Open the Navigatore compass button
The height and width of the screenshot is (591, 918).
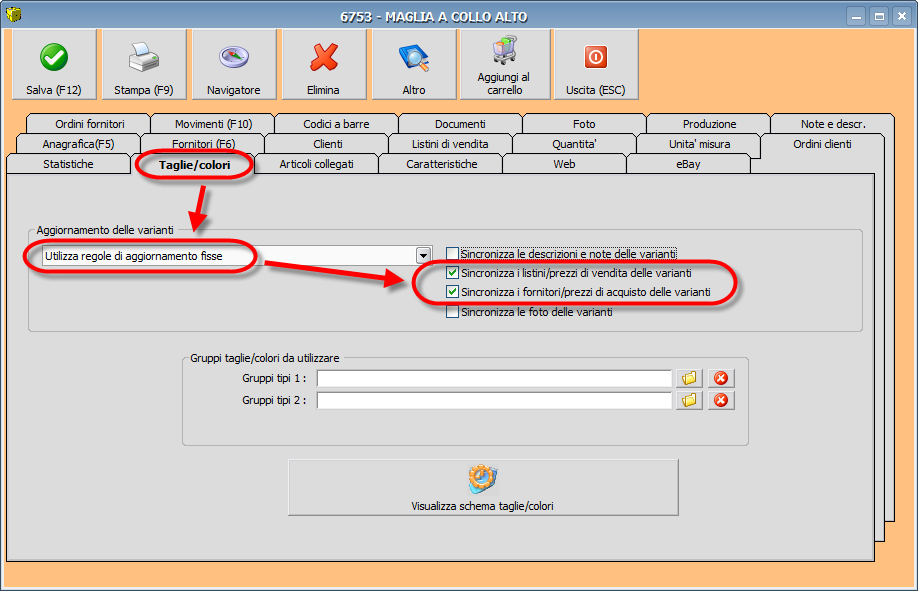[x=234, y=64]
